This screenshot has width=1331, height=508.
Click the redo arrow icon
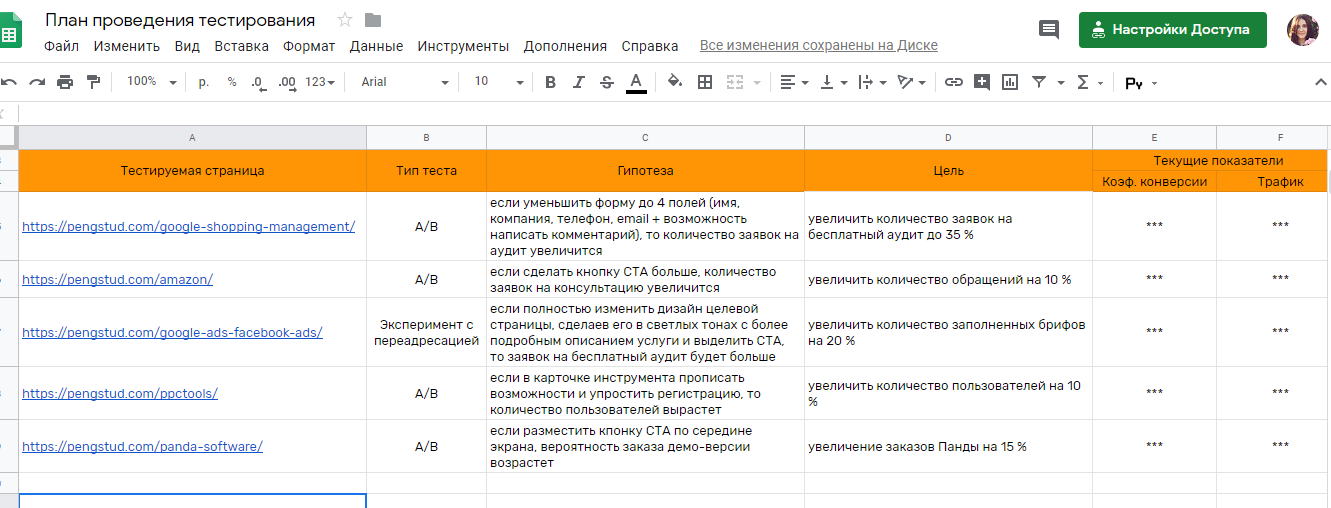pyautogui.click(x=37, y=82)
